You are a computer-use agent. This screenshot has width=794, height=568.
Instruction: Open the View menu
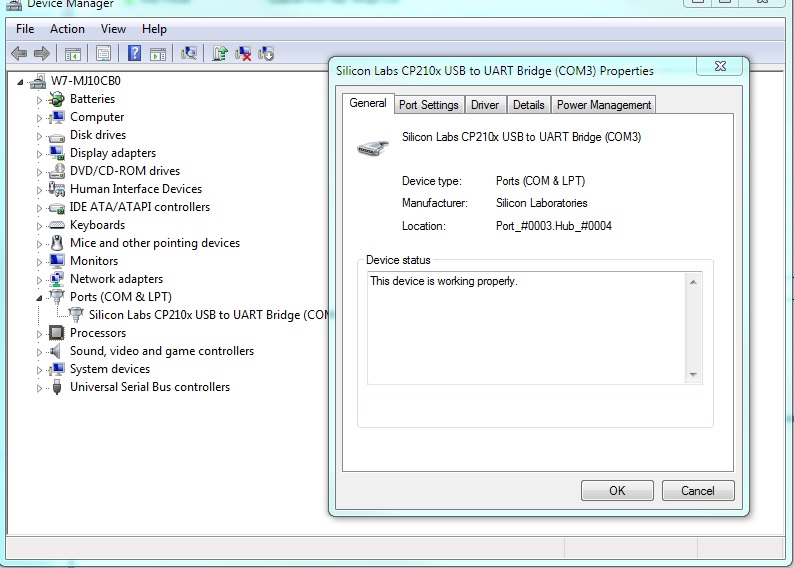coord(113,29)
